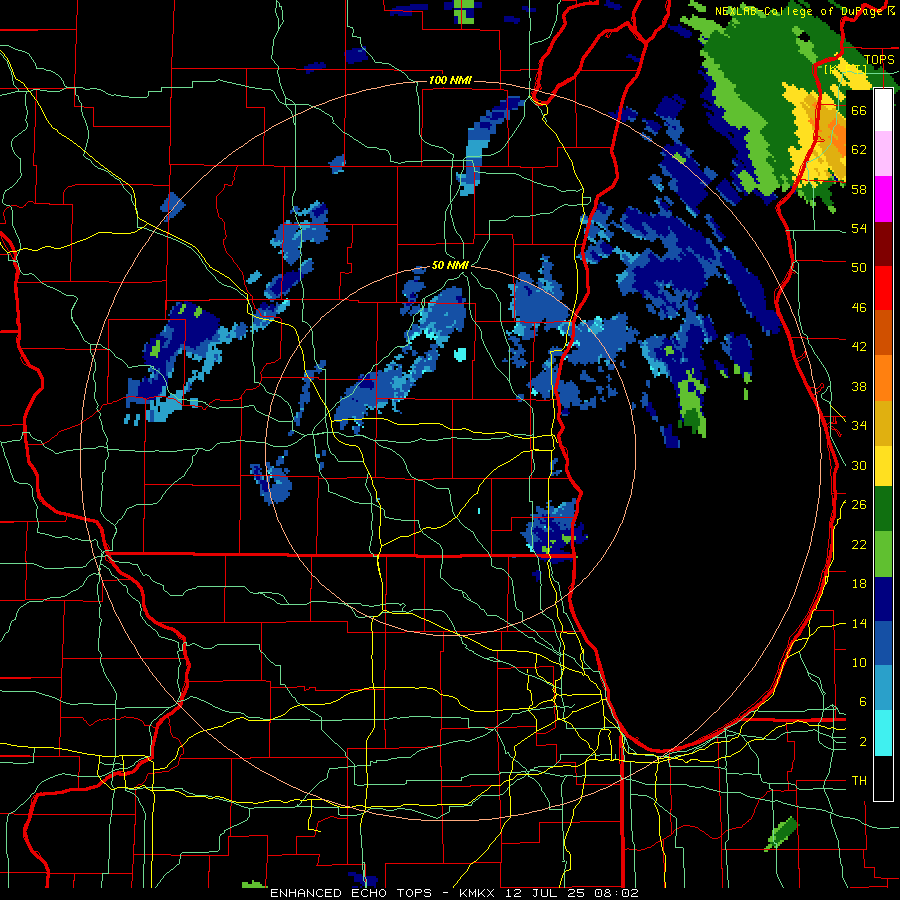
Task: Click the legend value '50'
Action: point(859,267)
